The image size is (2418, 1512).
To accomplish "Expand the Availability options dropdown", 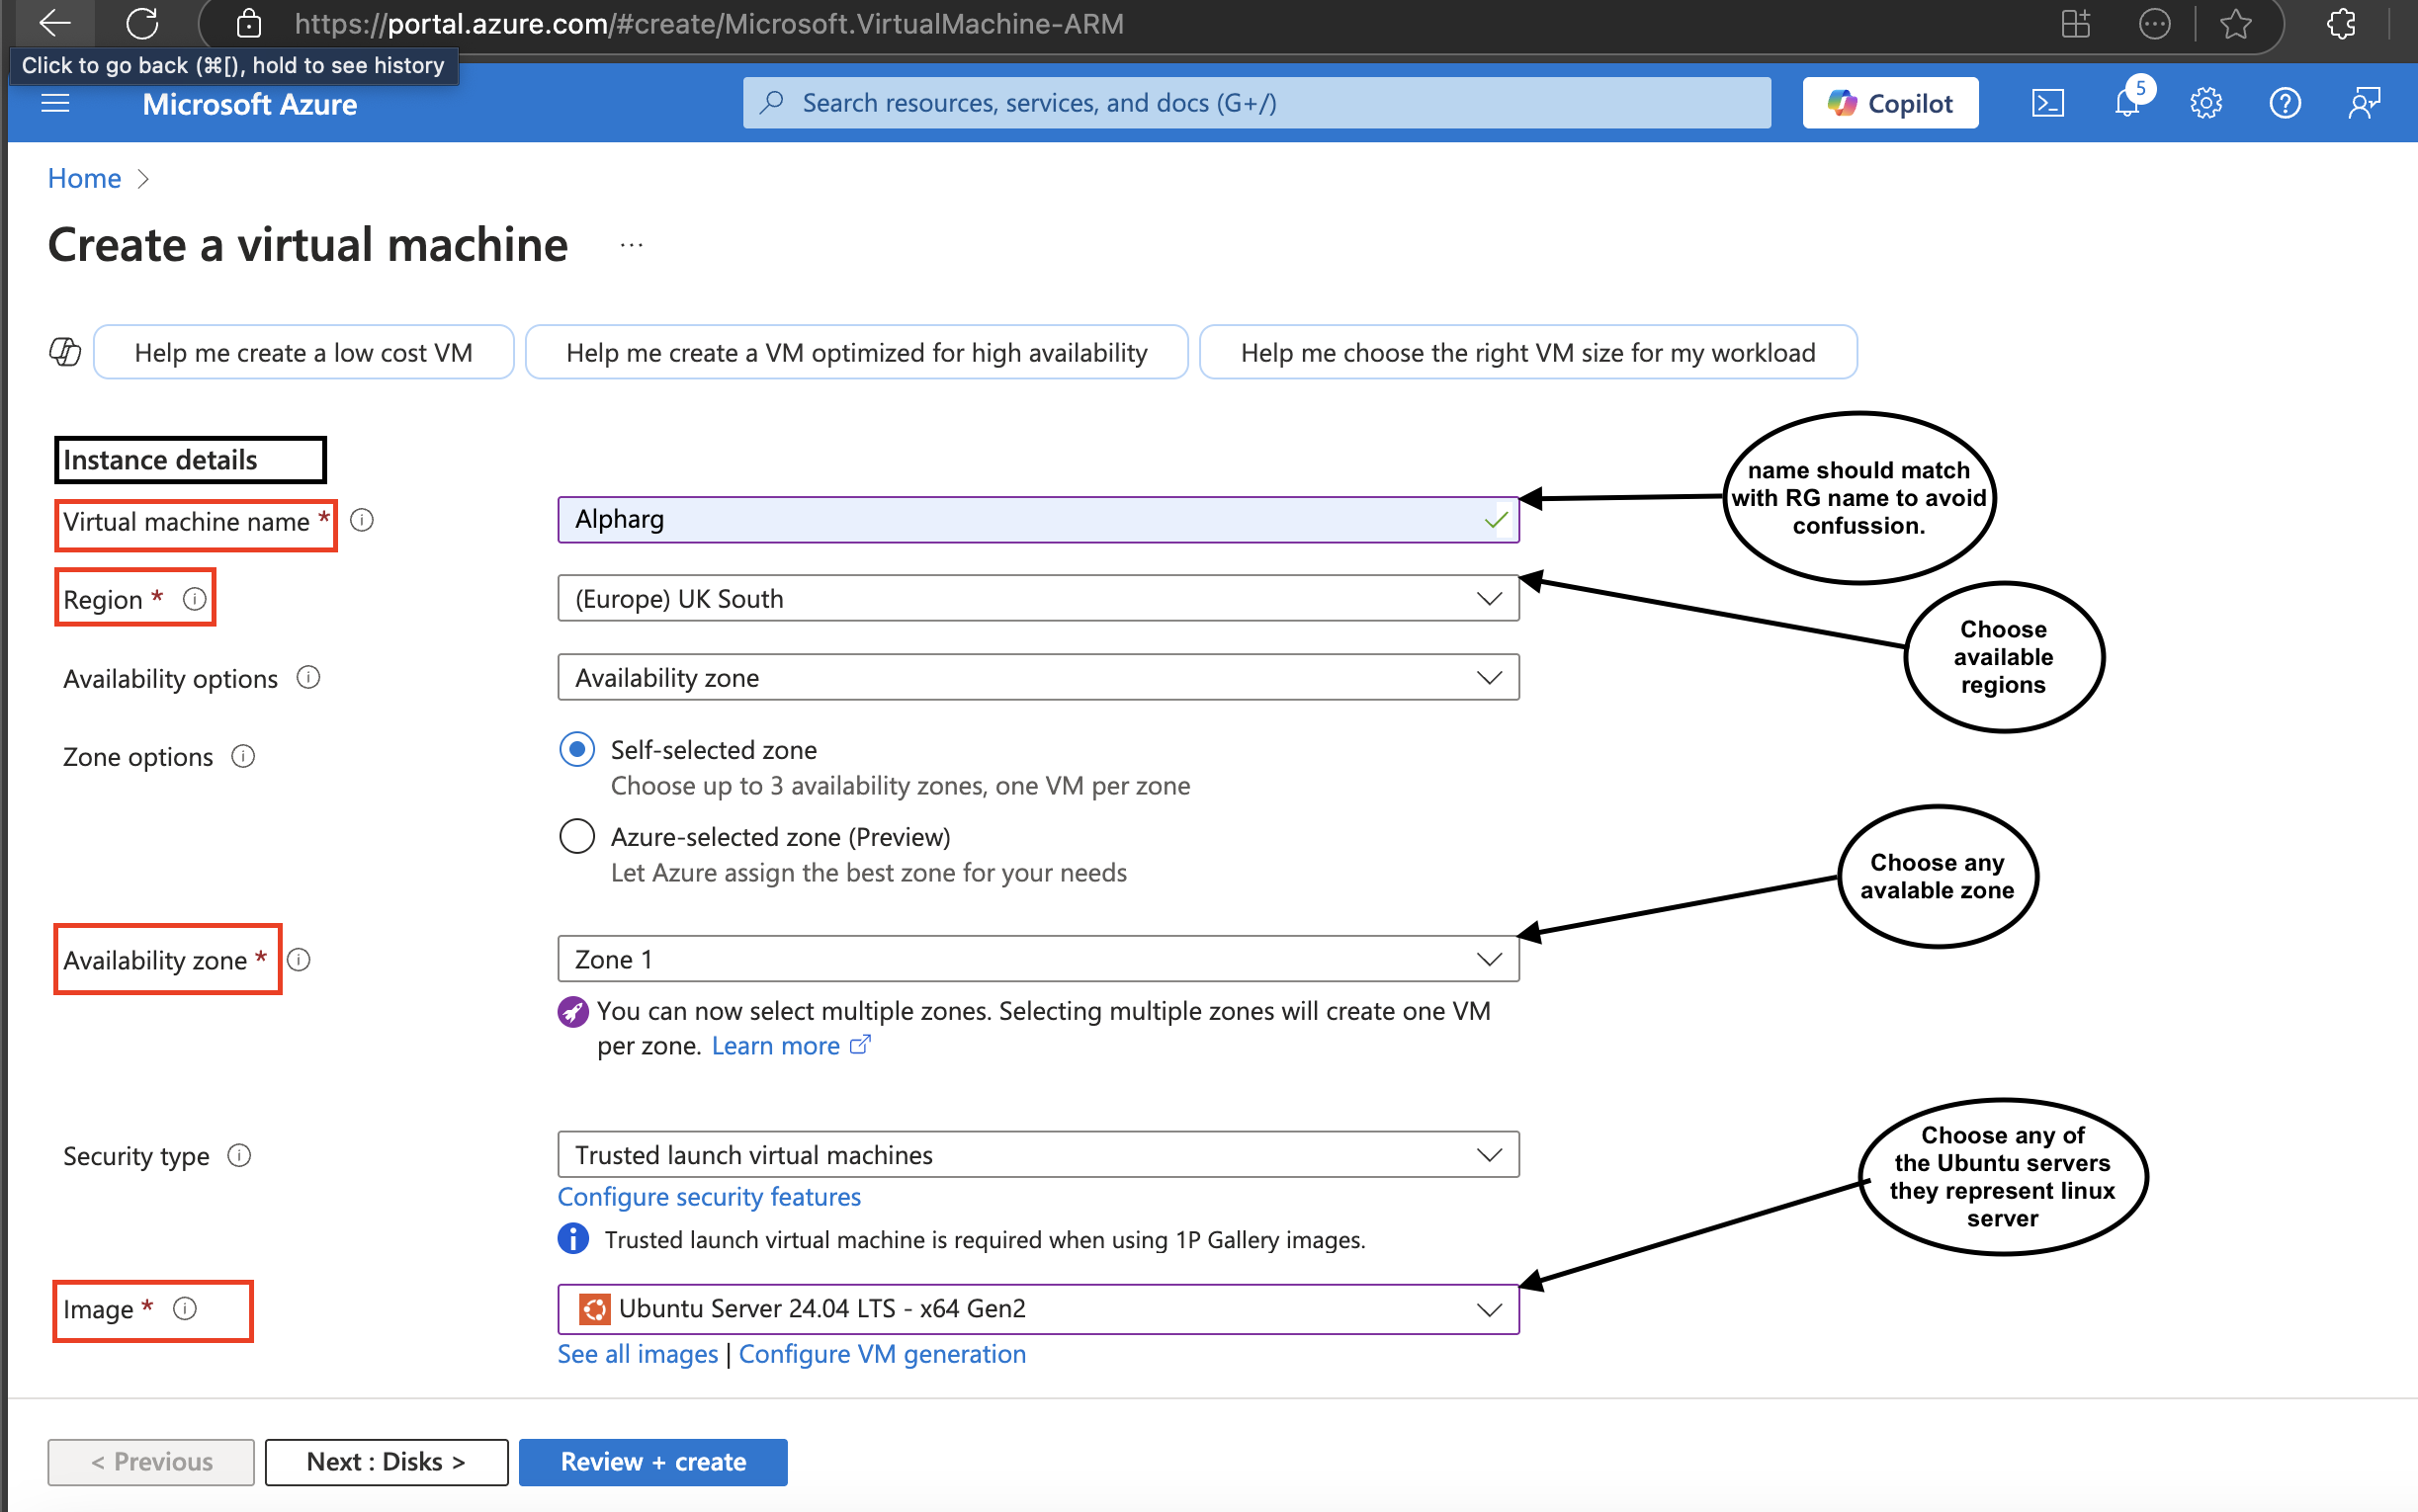I will point(1038,677).
